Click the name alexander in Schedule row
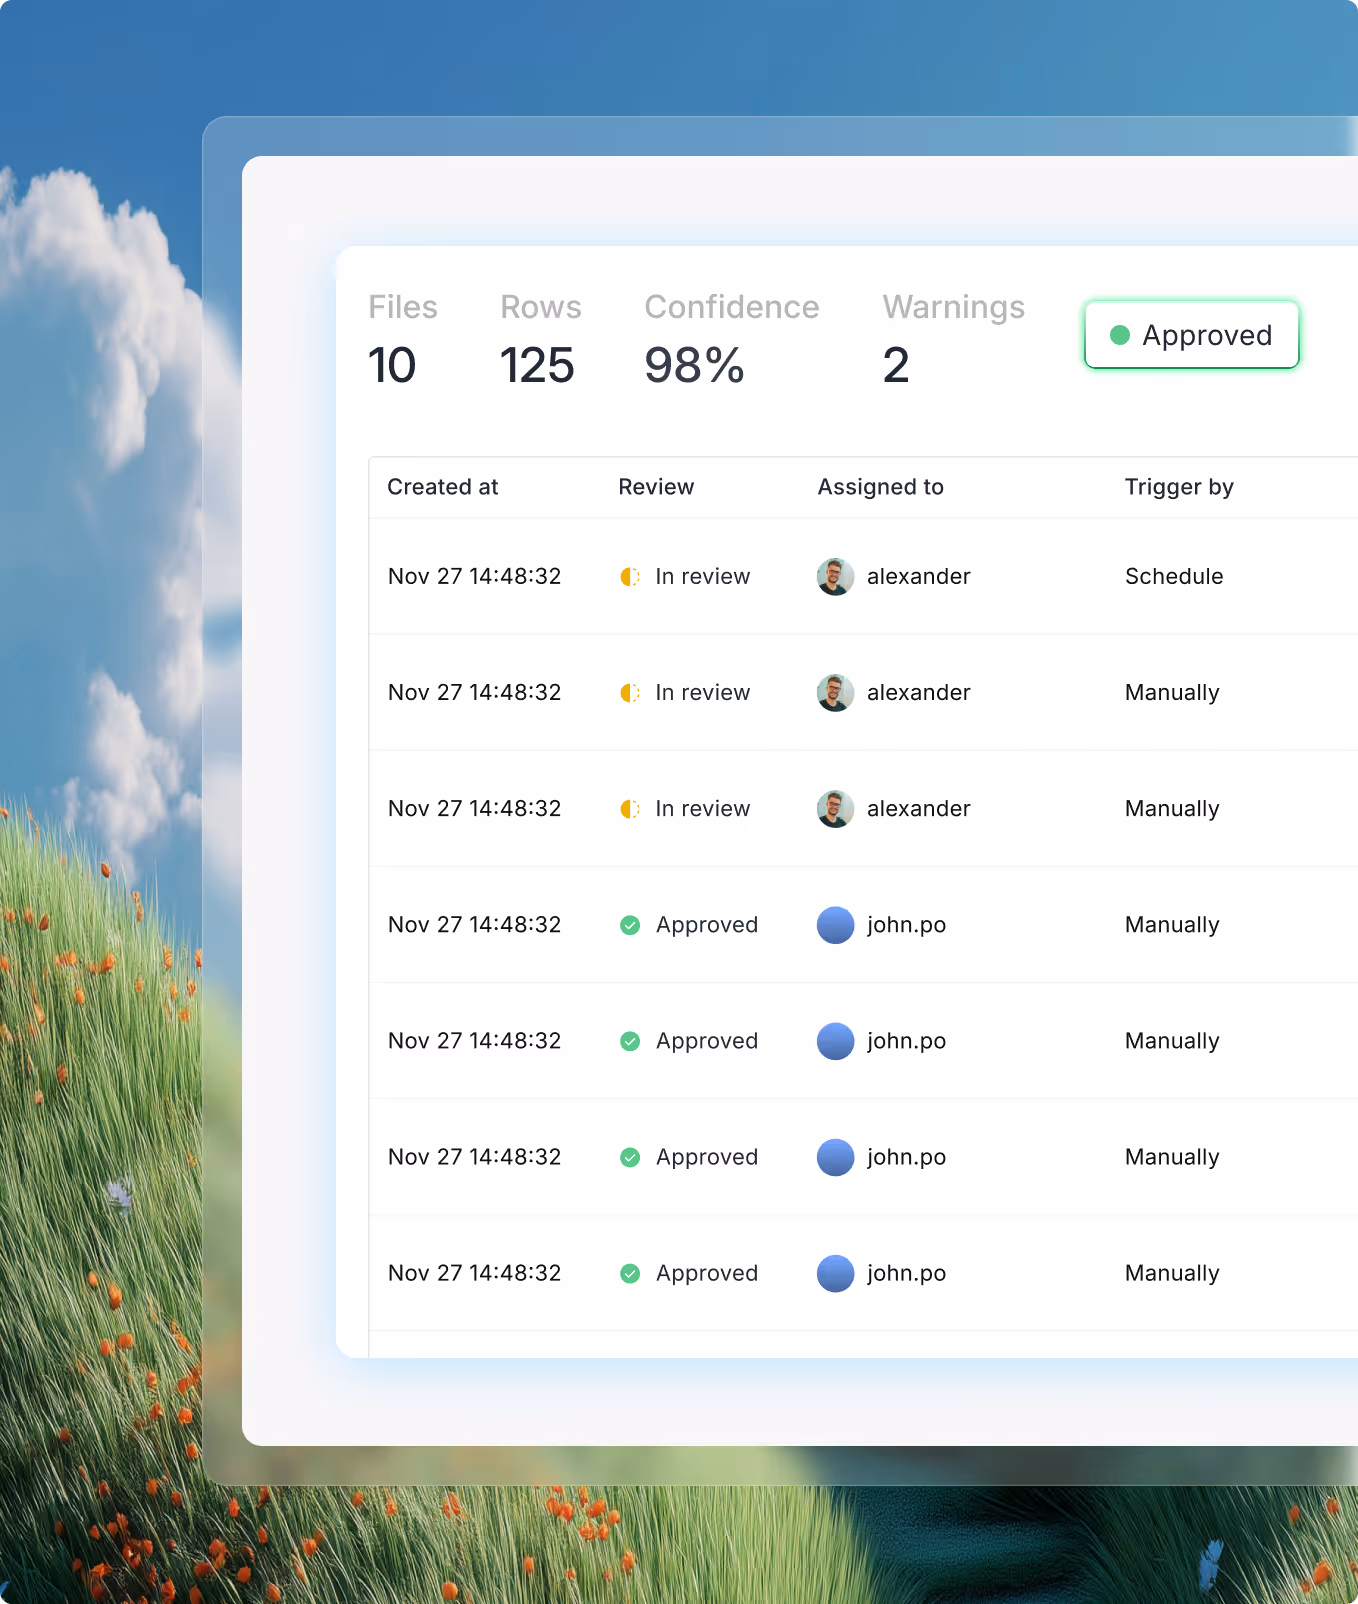1358x1604 pixels. click(919, 576)
